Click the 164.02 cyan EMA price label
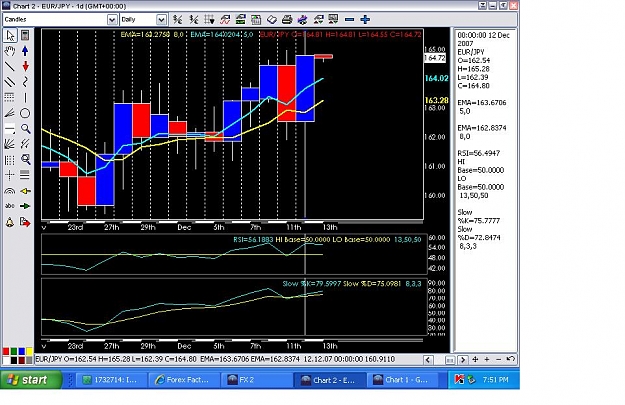This screenshot has height=405, width=625. pyautogui.click(x=436, y=79)
